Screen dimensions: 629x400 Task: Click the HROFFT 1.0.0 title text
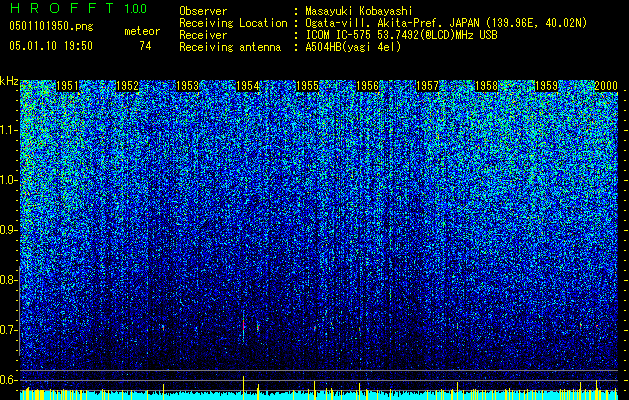click(x=79, y=8)
